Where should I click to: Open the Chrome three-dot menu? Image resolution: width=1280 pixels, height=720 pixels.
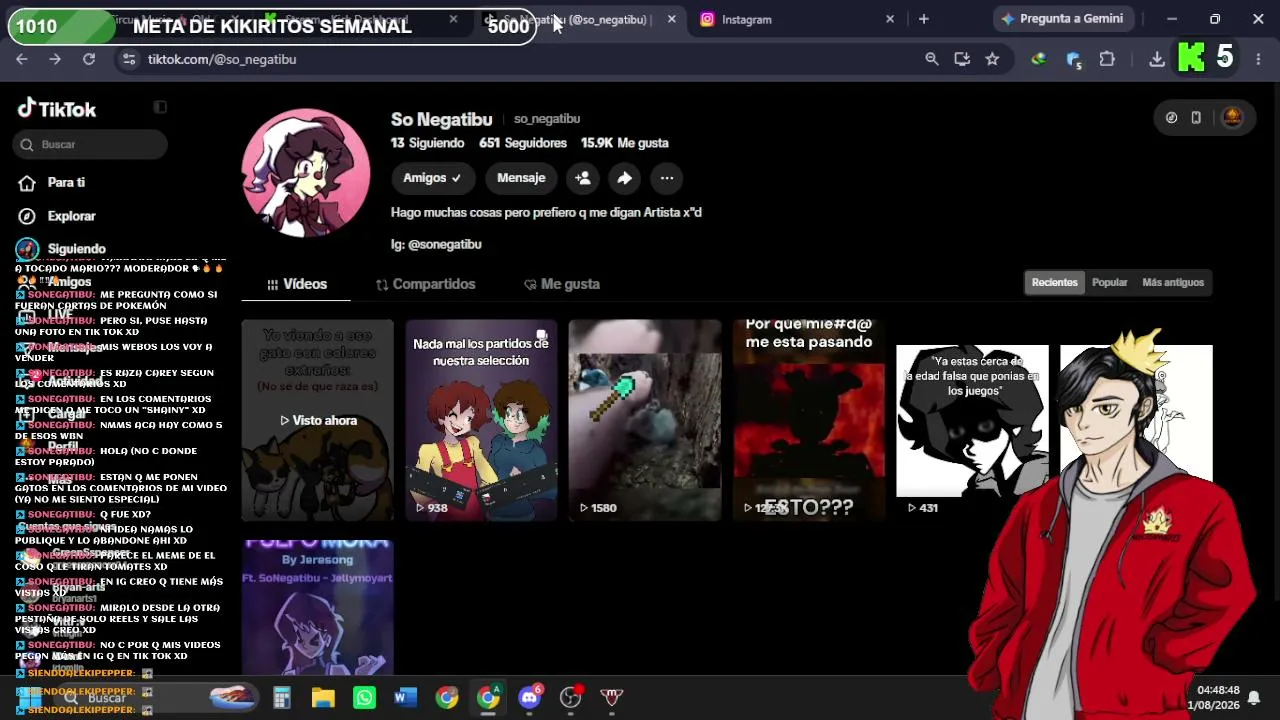[1258, 59]
